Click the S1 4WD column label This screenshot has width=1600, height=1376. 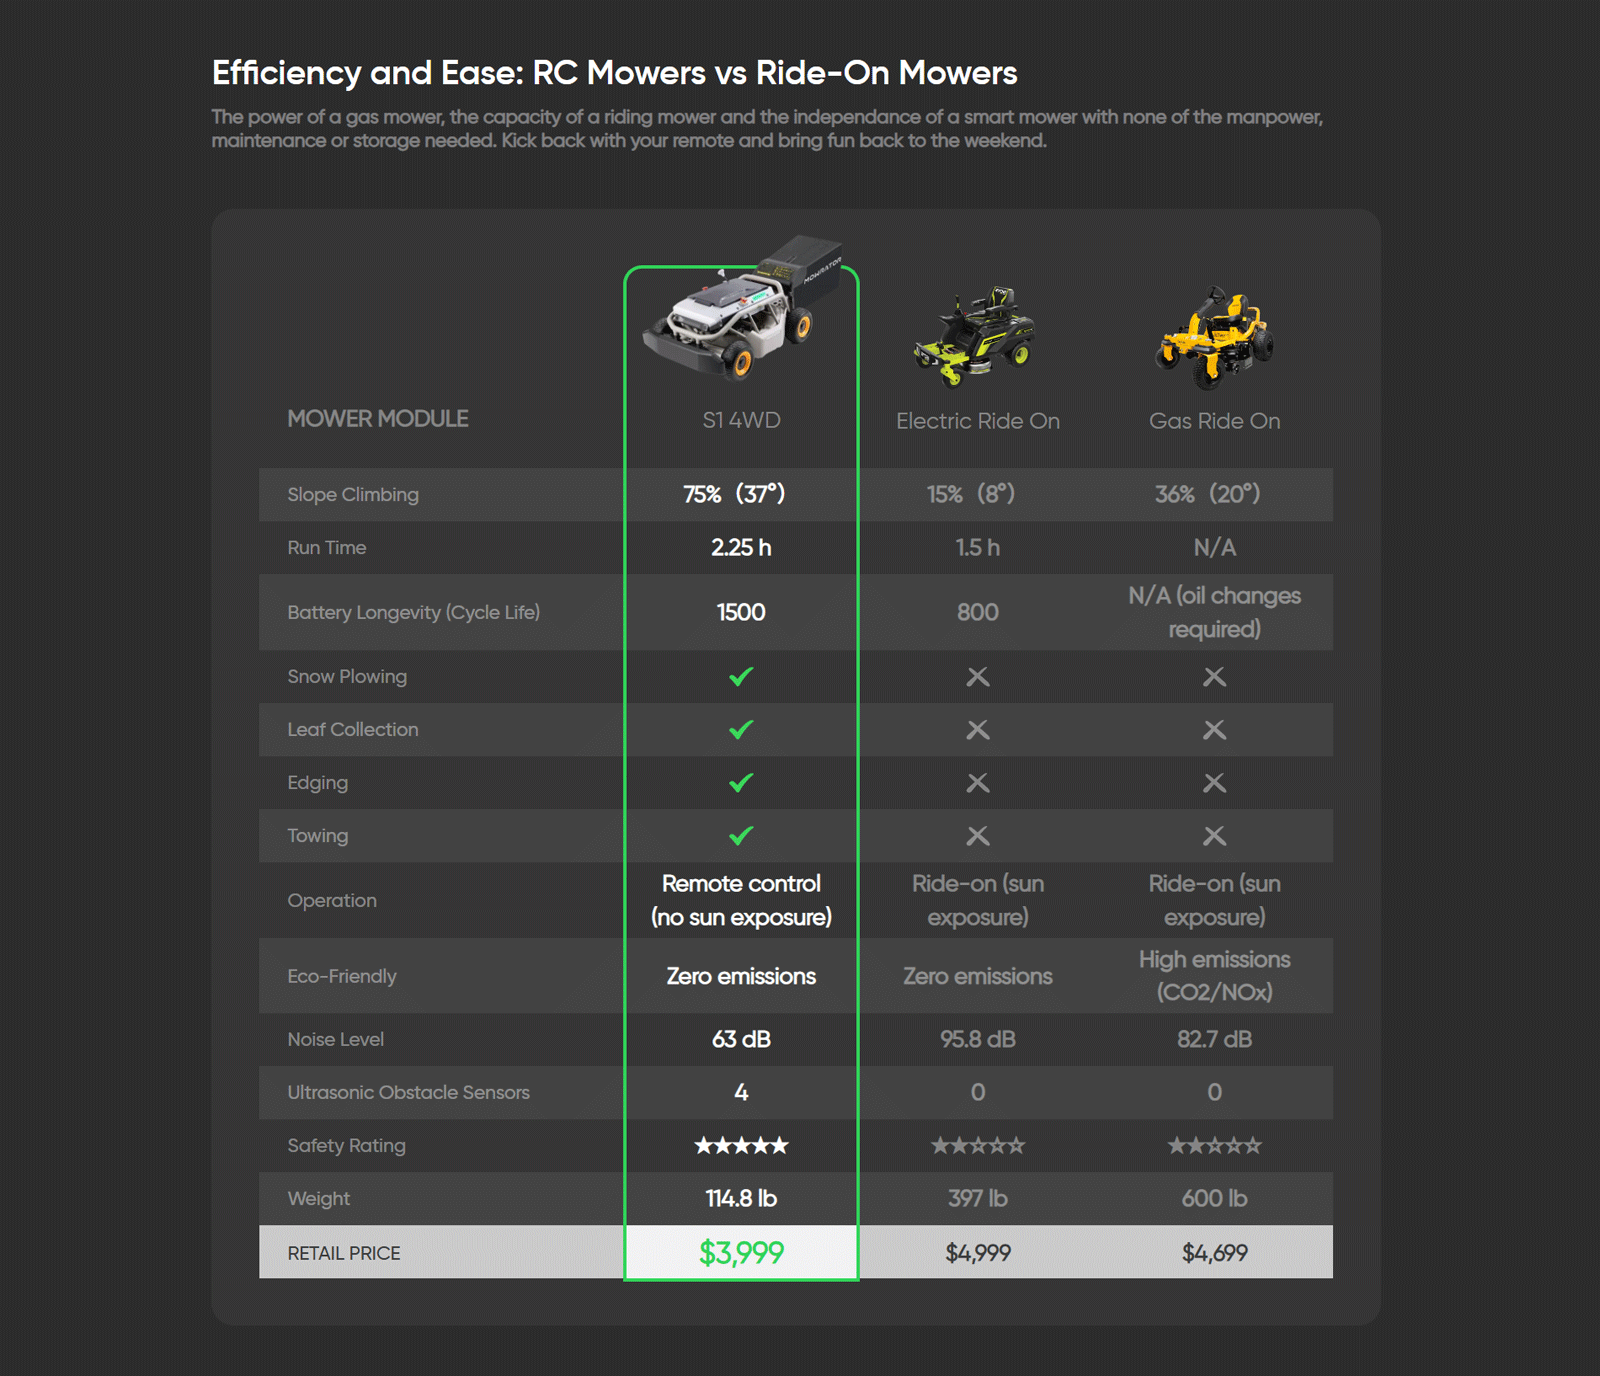tap(741, 421)
